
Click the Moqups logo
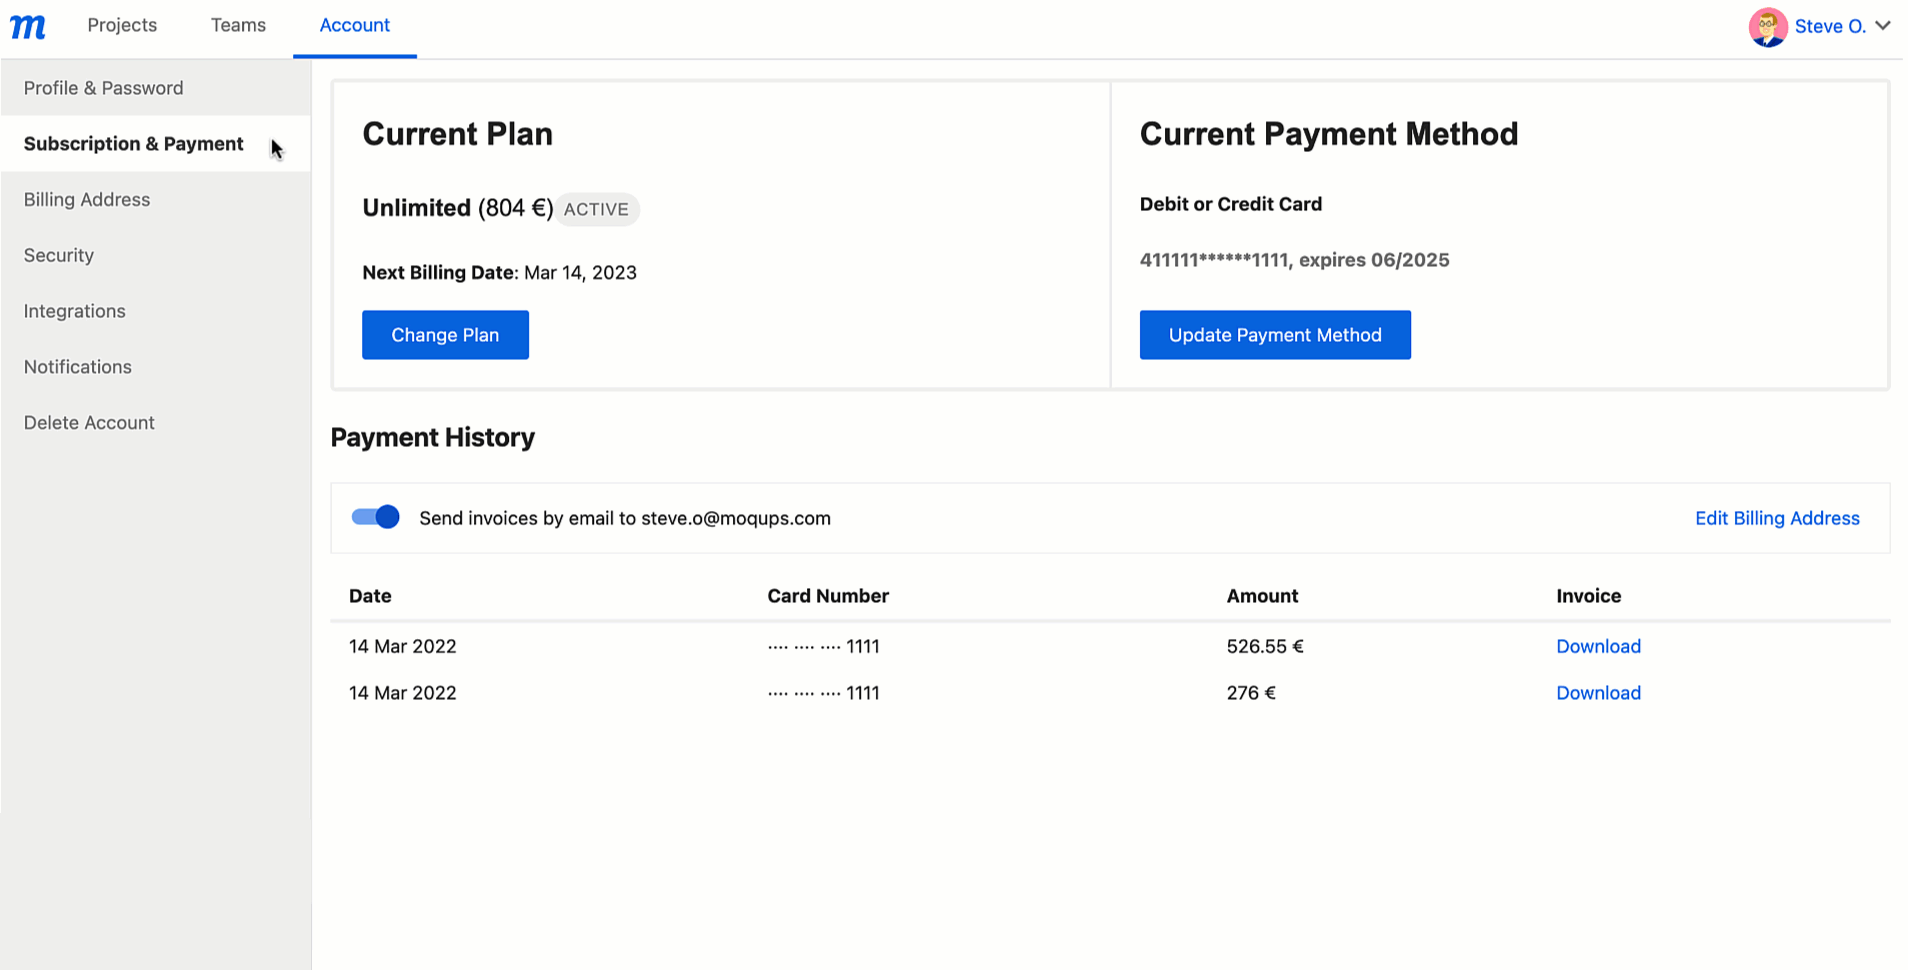(x=27, y=26)
